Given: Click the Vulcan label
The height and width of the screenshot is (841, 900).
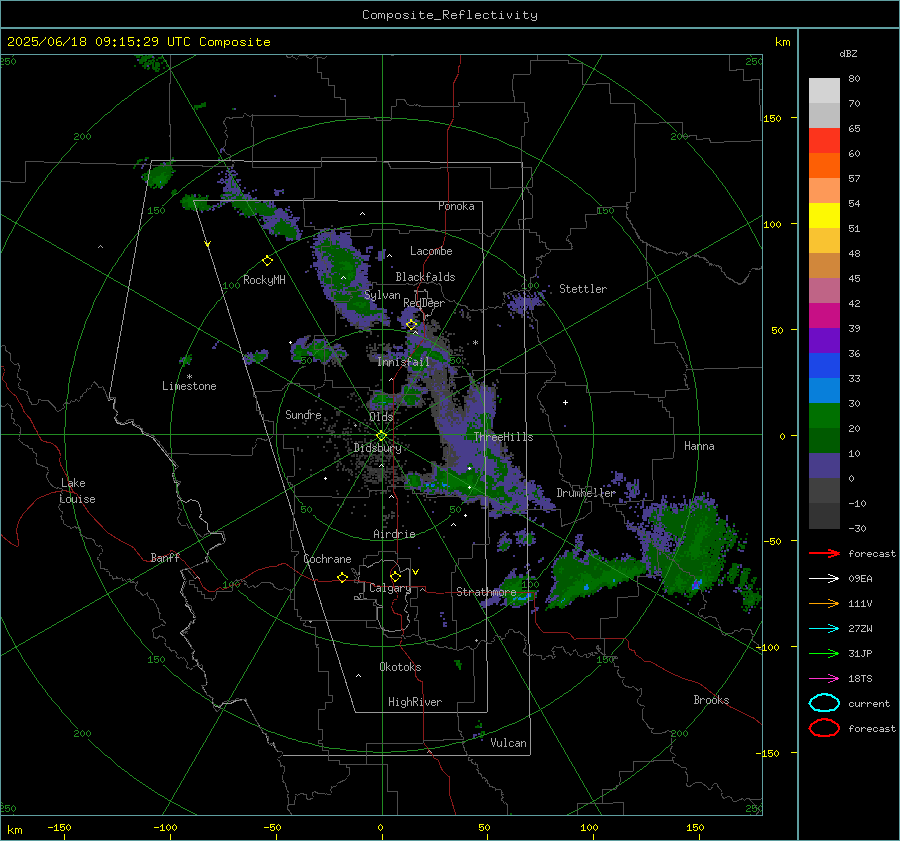Looking at the screenshot, I should click(509, 743).
